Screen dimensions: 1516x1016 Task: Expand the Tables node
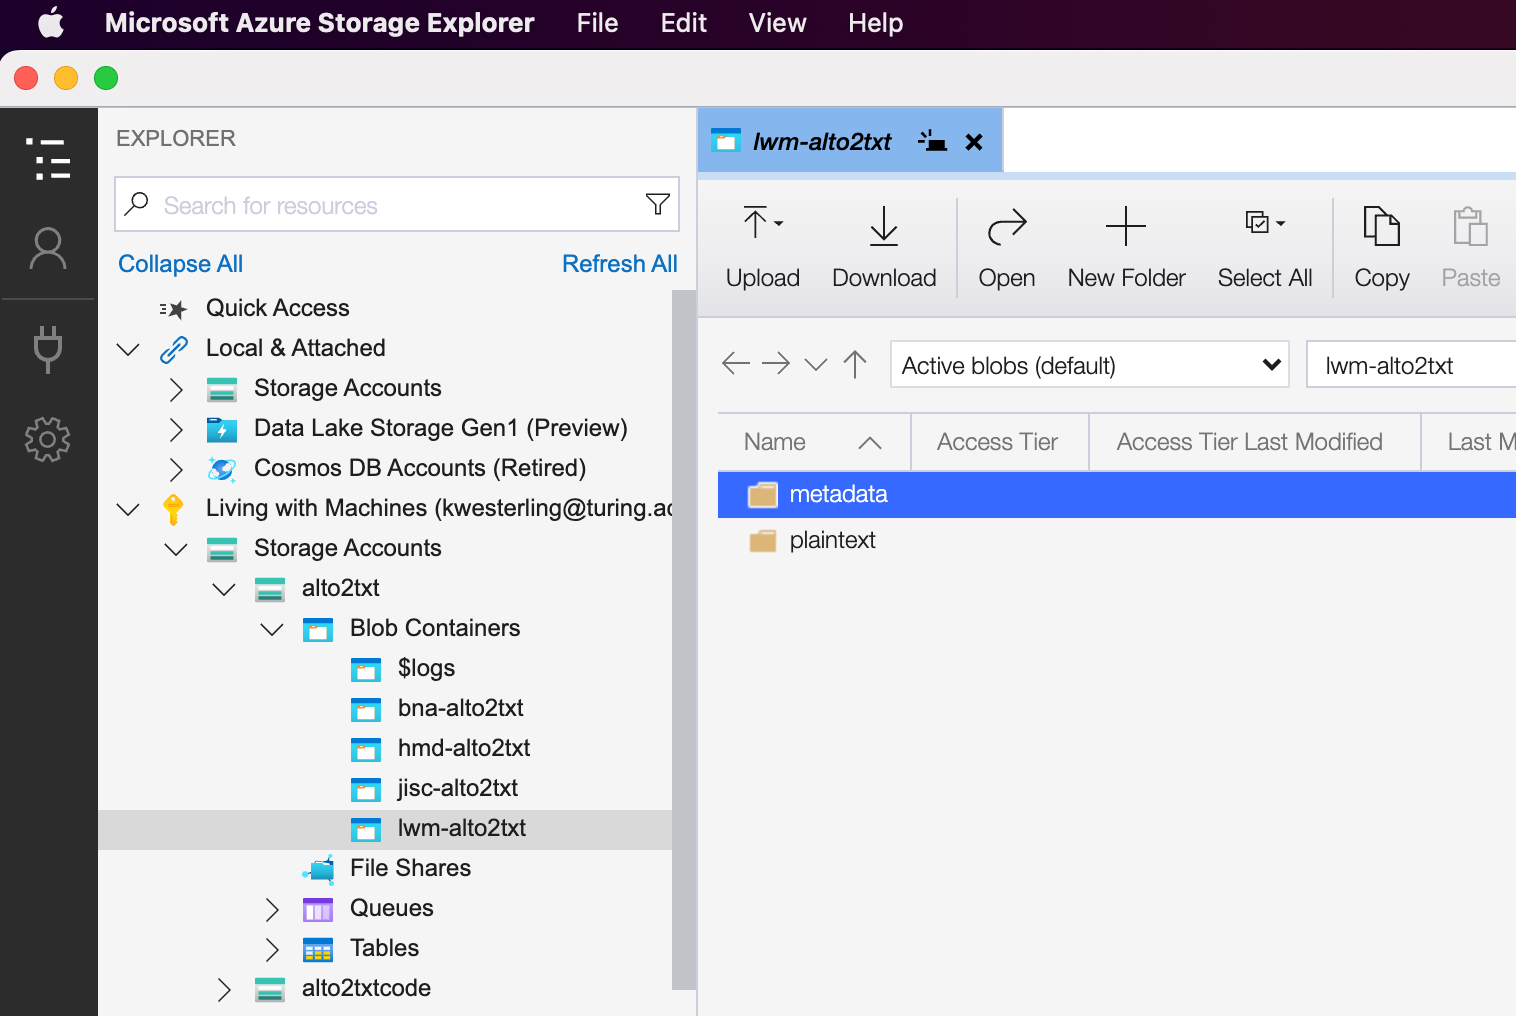pos(272,949)
